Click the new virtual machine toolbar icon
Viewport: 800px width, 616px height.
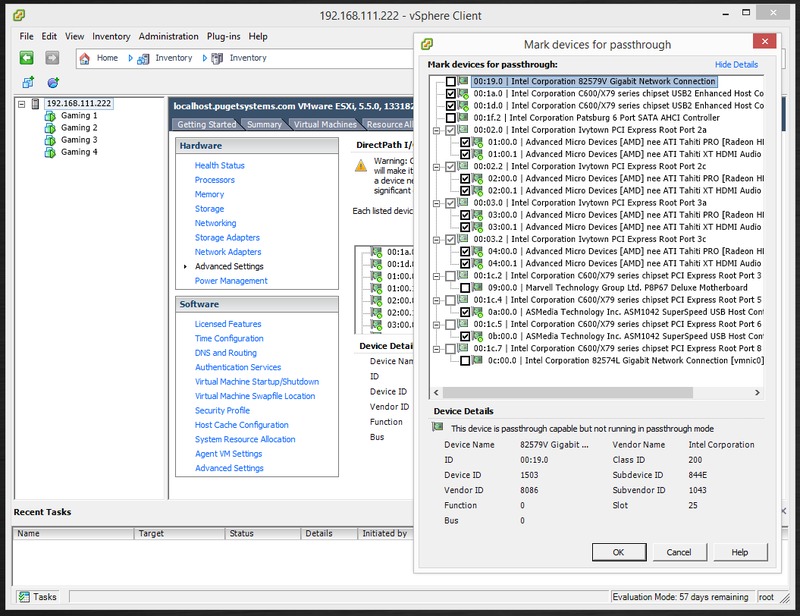28,82
